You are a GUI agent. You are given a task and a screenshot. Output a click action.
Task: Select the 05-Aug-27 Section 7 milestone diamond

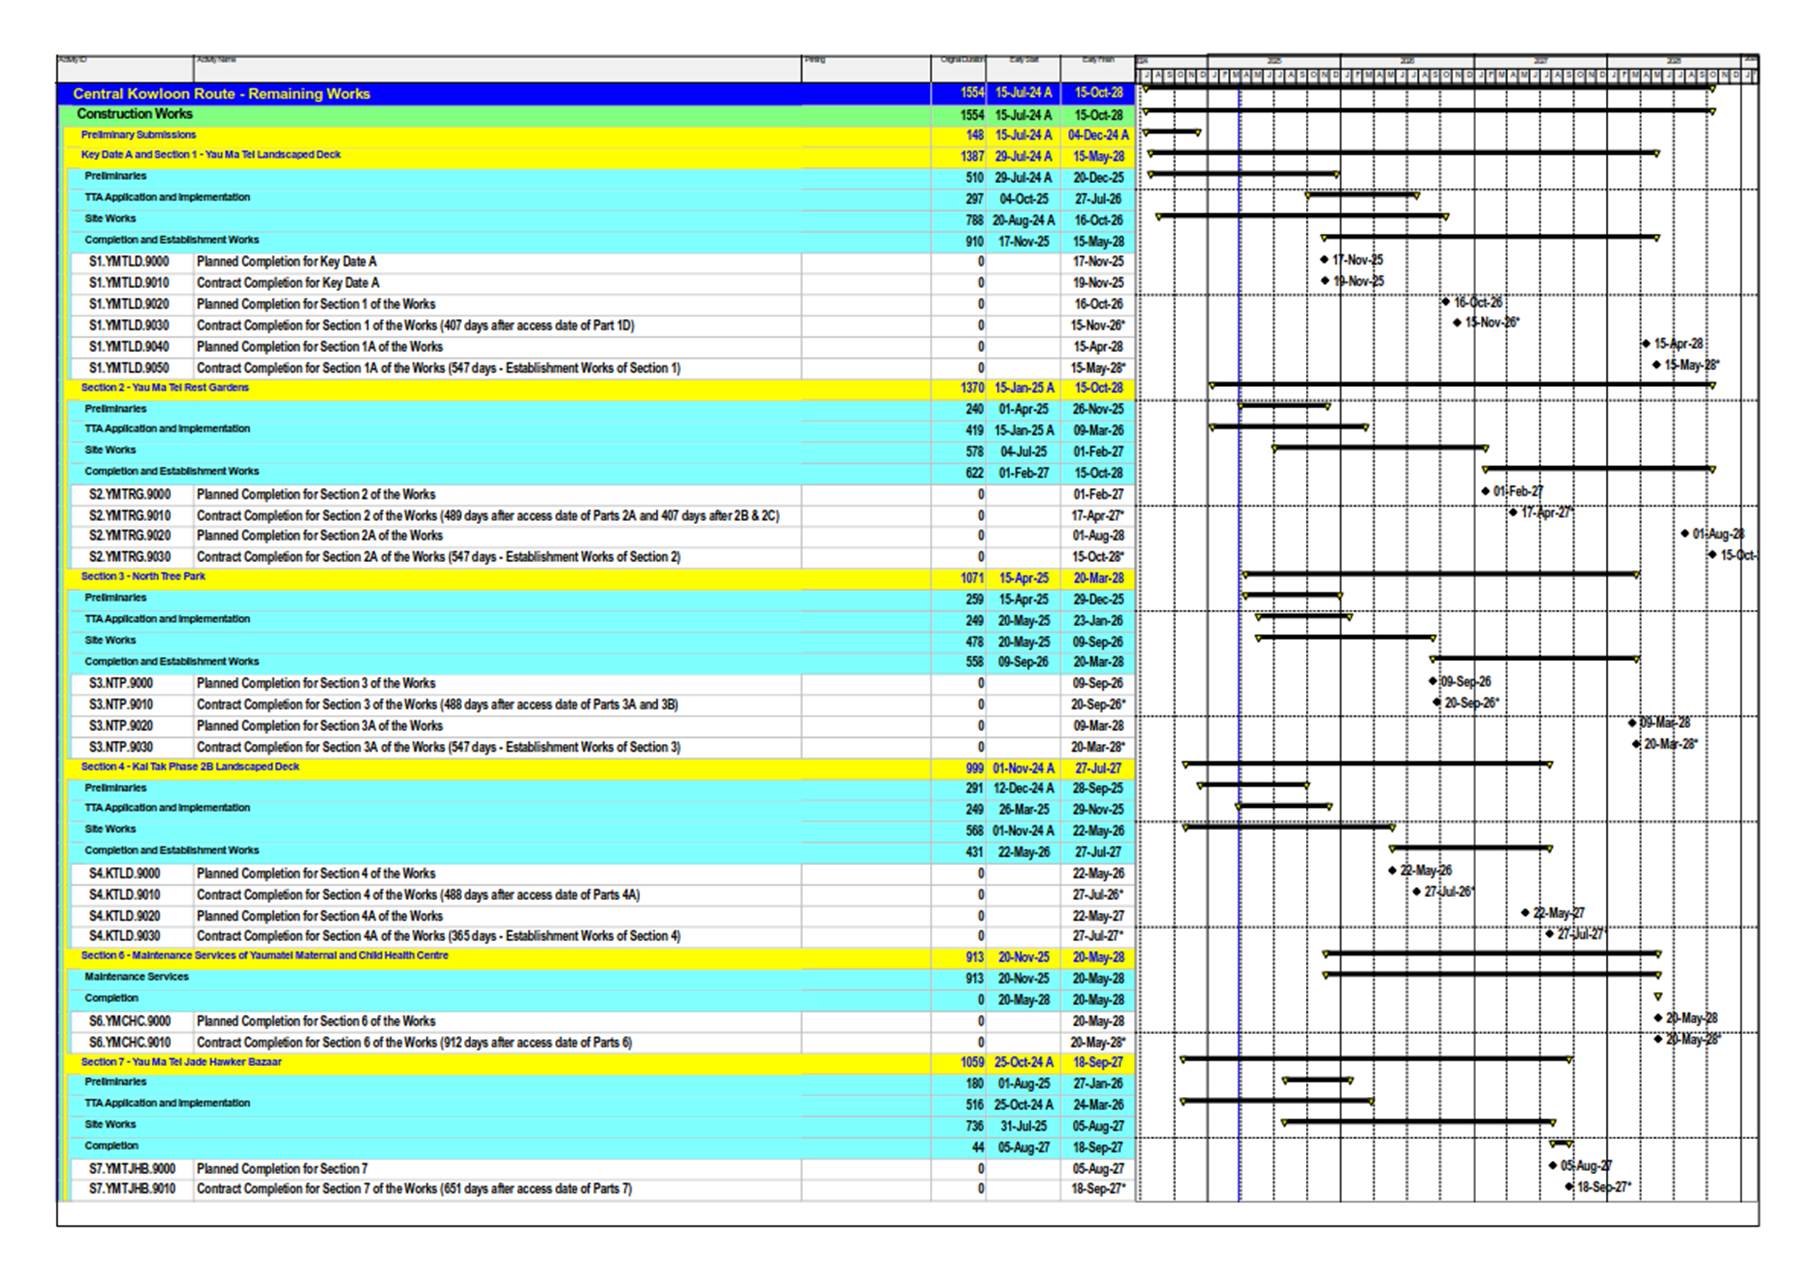[1553, 1166]
